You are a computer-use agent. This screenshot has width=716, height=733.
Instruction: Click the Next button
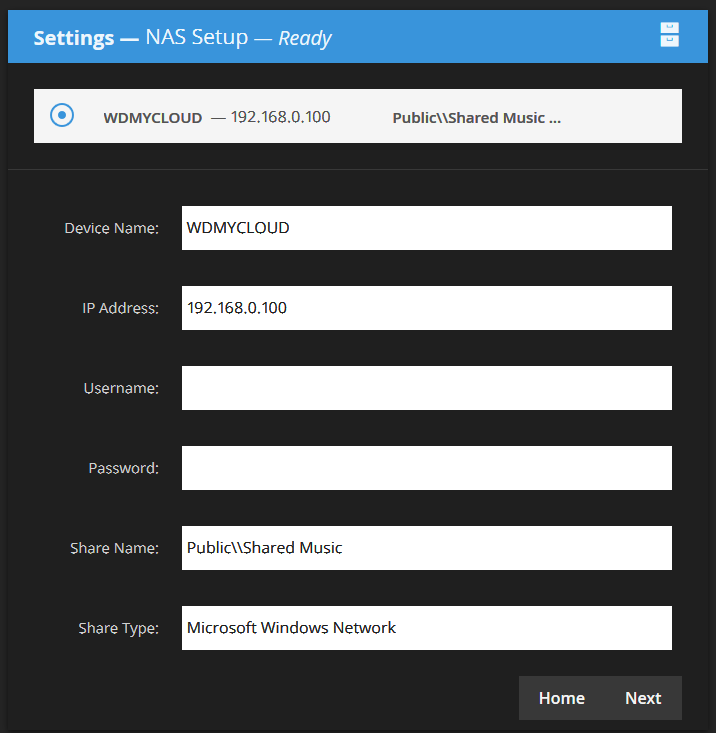coord(643,698)
